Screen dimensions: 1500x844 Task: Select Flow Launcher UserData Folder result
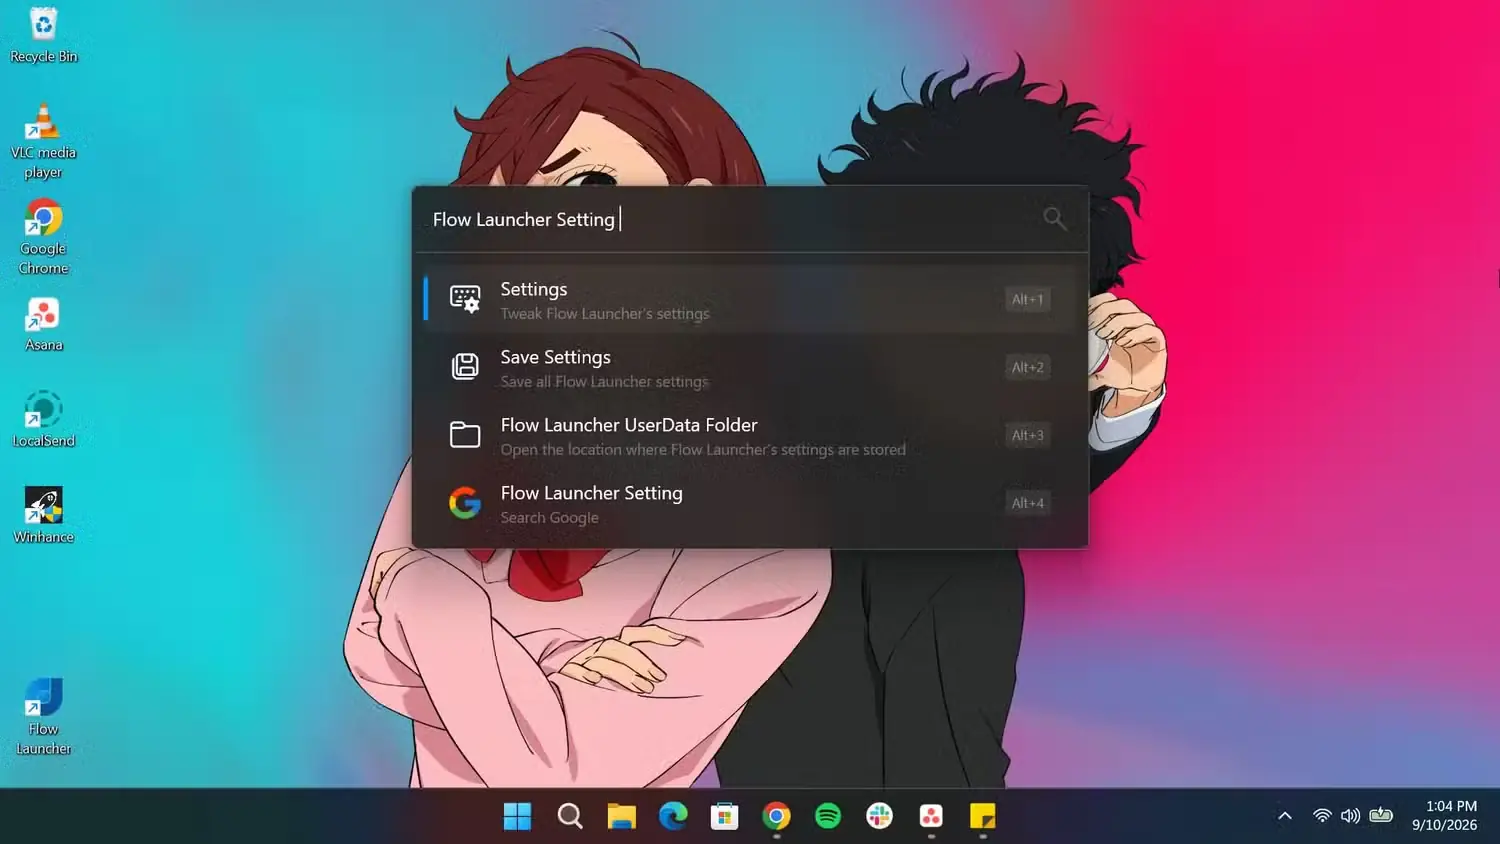coord(750,435)
